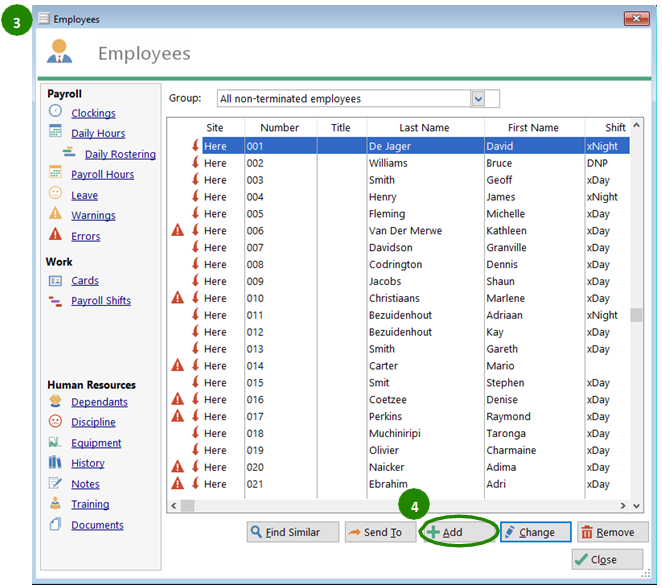This screenshot has width=662, height=588.
Task: Click the error triangle on row 014
Action: (178, 365)
